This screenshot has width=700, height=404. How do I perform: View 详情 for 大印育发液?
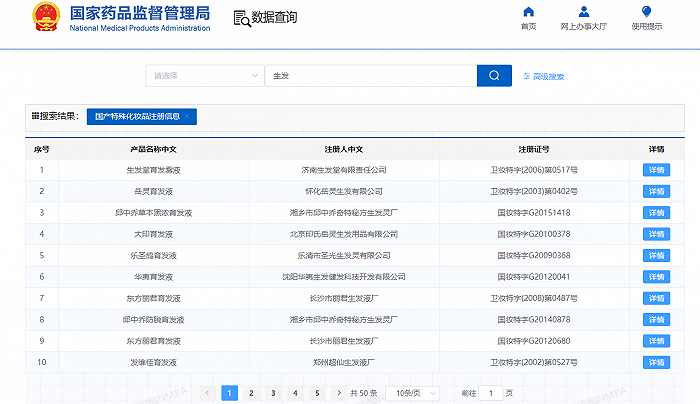(656, 234)
